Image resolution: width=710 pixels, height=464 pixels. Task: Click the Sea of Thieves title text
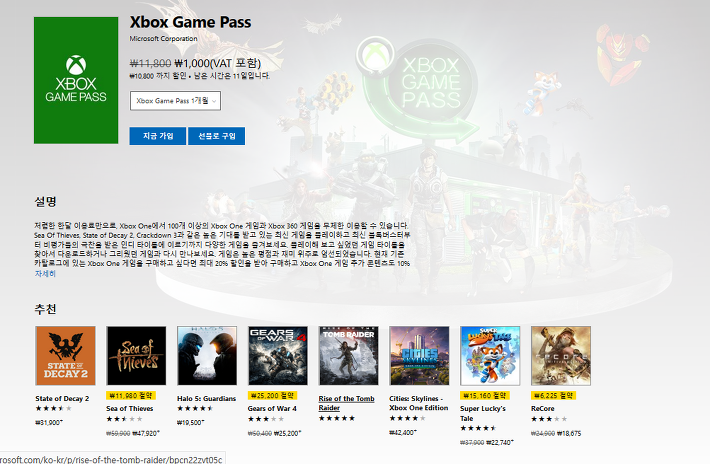(130, 408)
